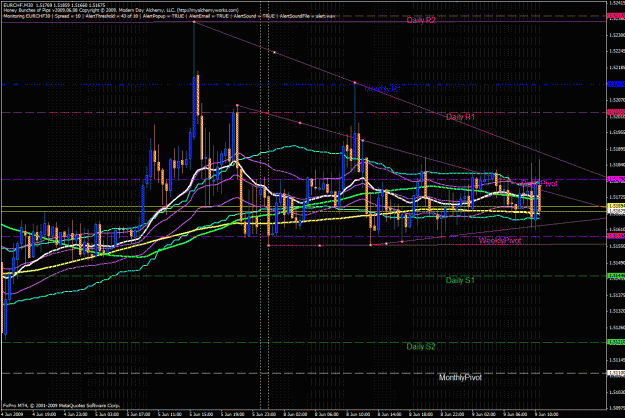Click the 5 Jun 11:00 time label
The height and width of the screenshot is (418, 625).
coord(170,414)
